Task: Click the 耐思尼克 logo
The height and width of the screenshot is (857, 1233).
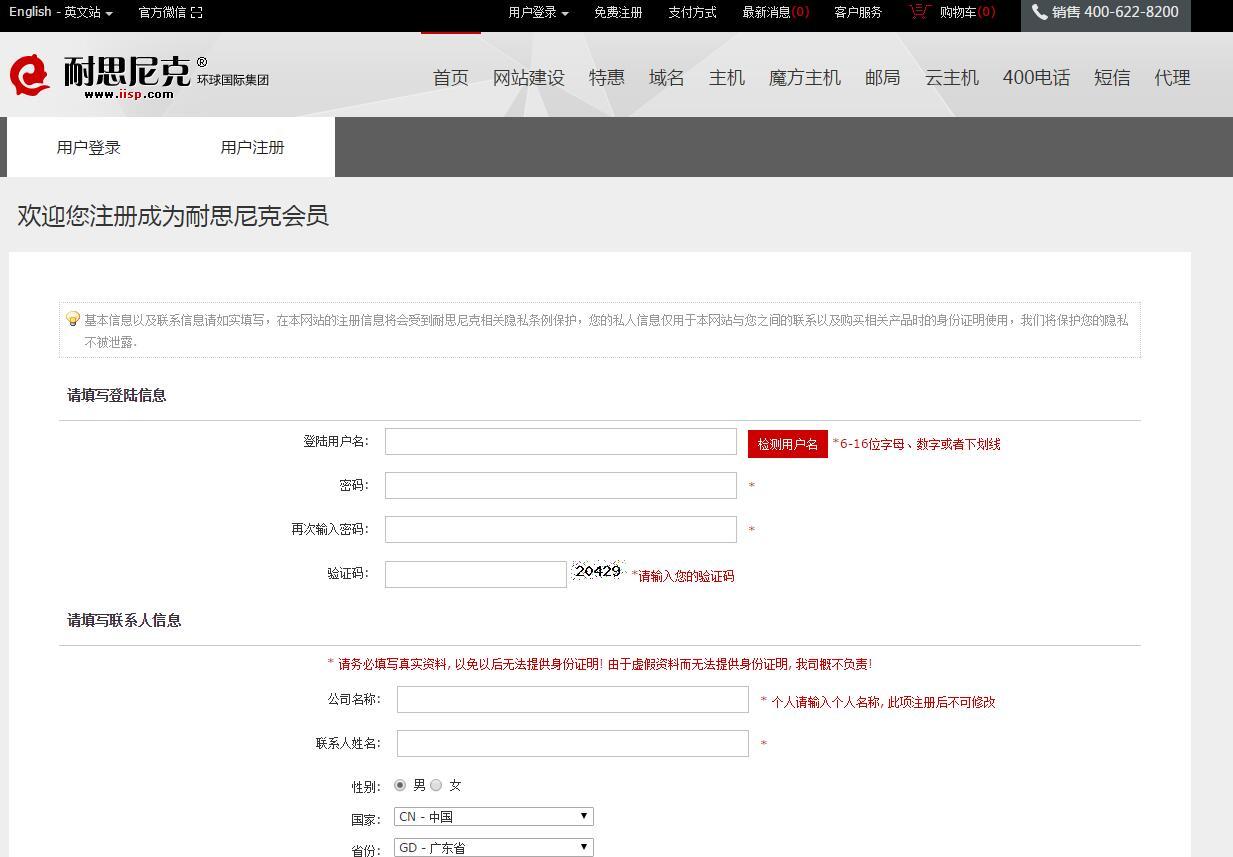Action: click(139, 77)
